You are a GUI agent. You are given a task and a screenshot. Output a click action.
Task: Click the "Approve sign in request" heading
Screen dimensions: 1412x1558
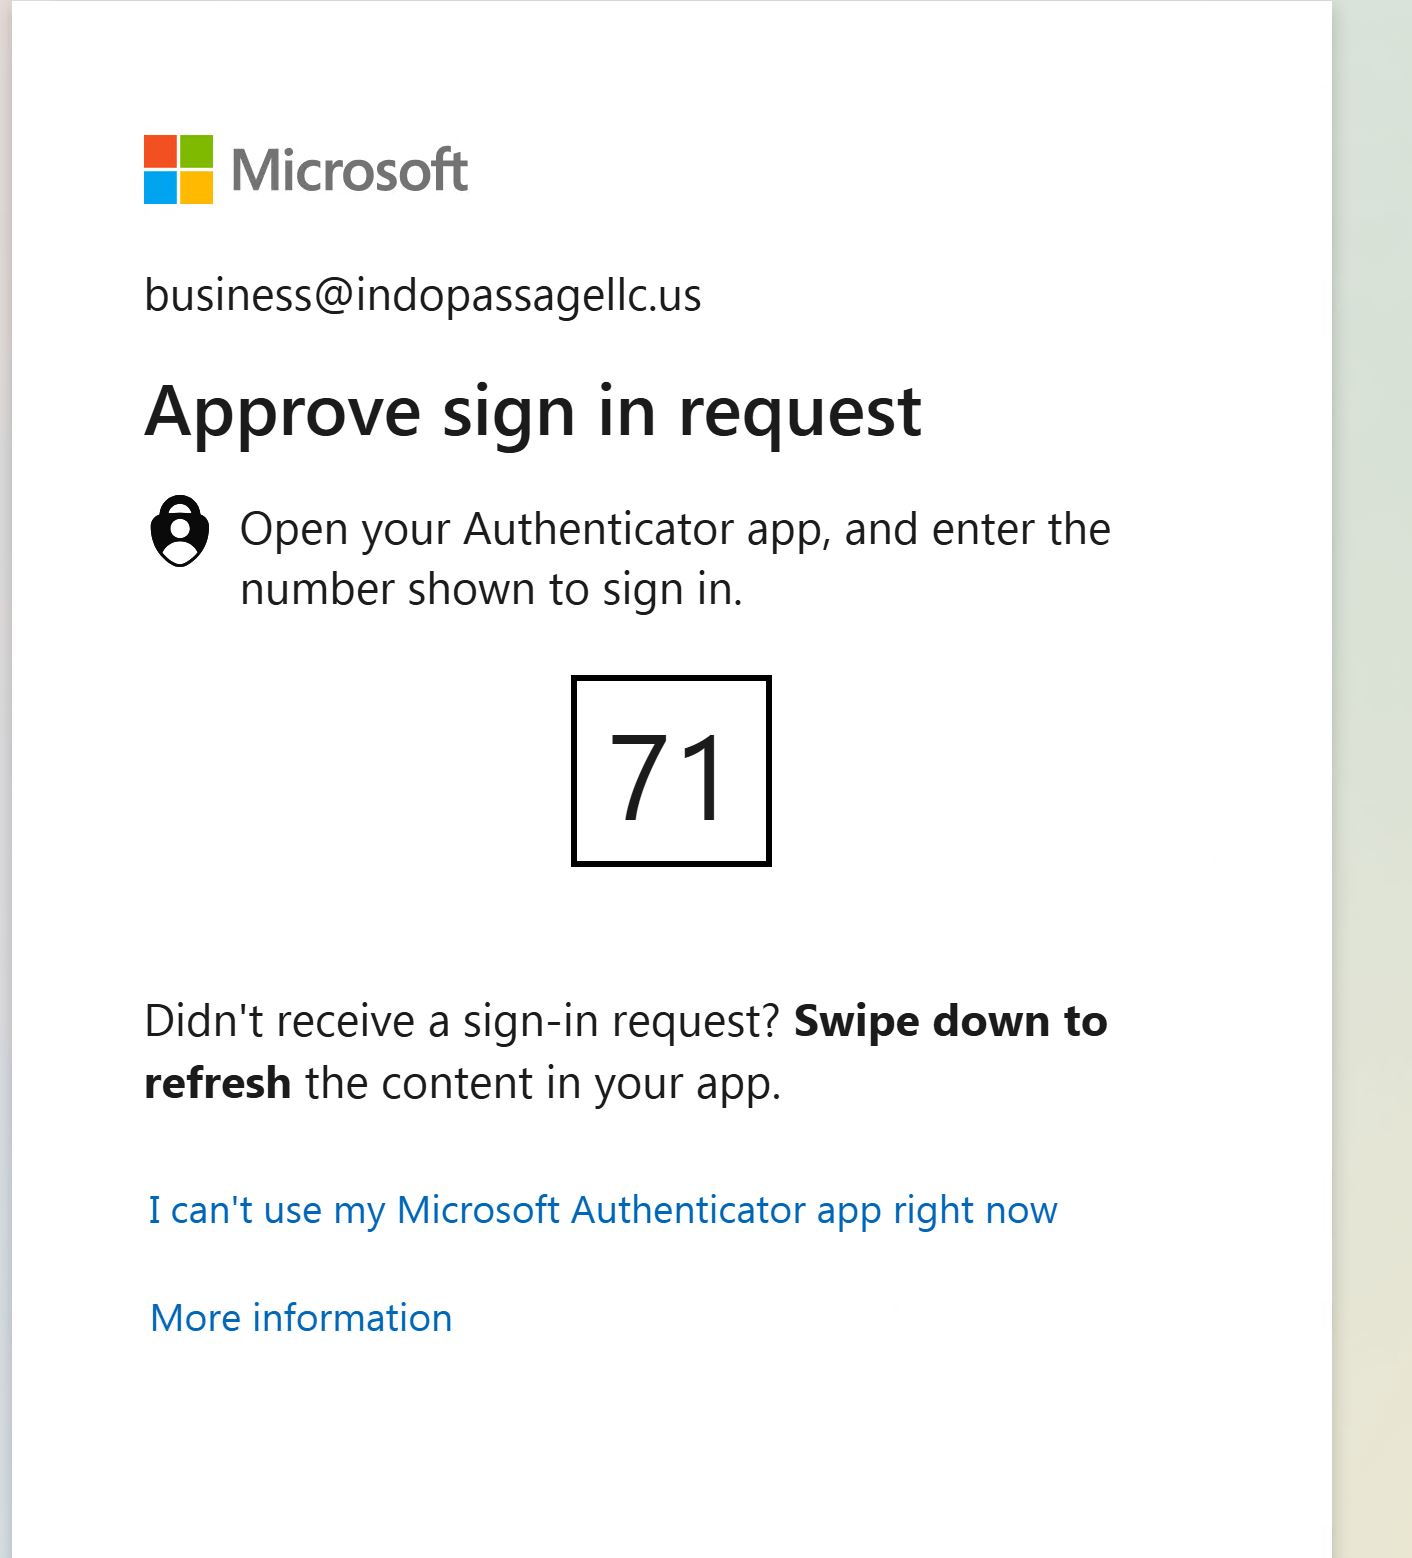tap(532, 411)
